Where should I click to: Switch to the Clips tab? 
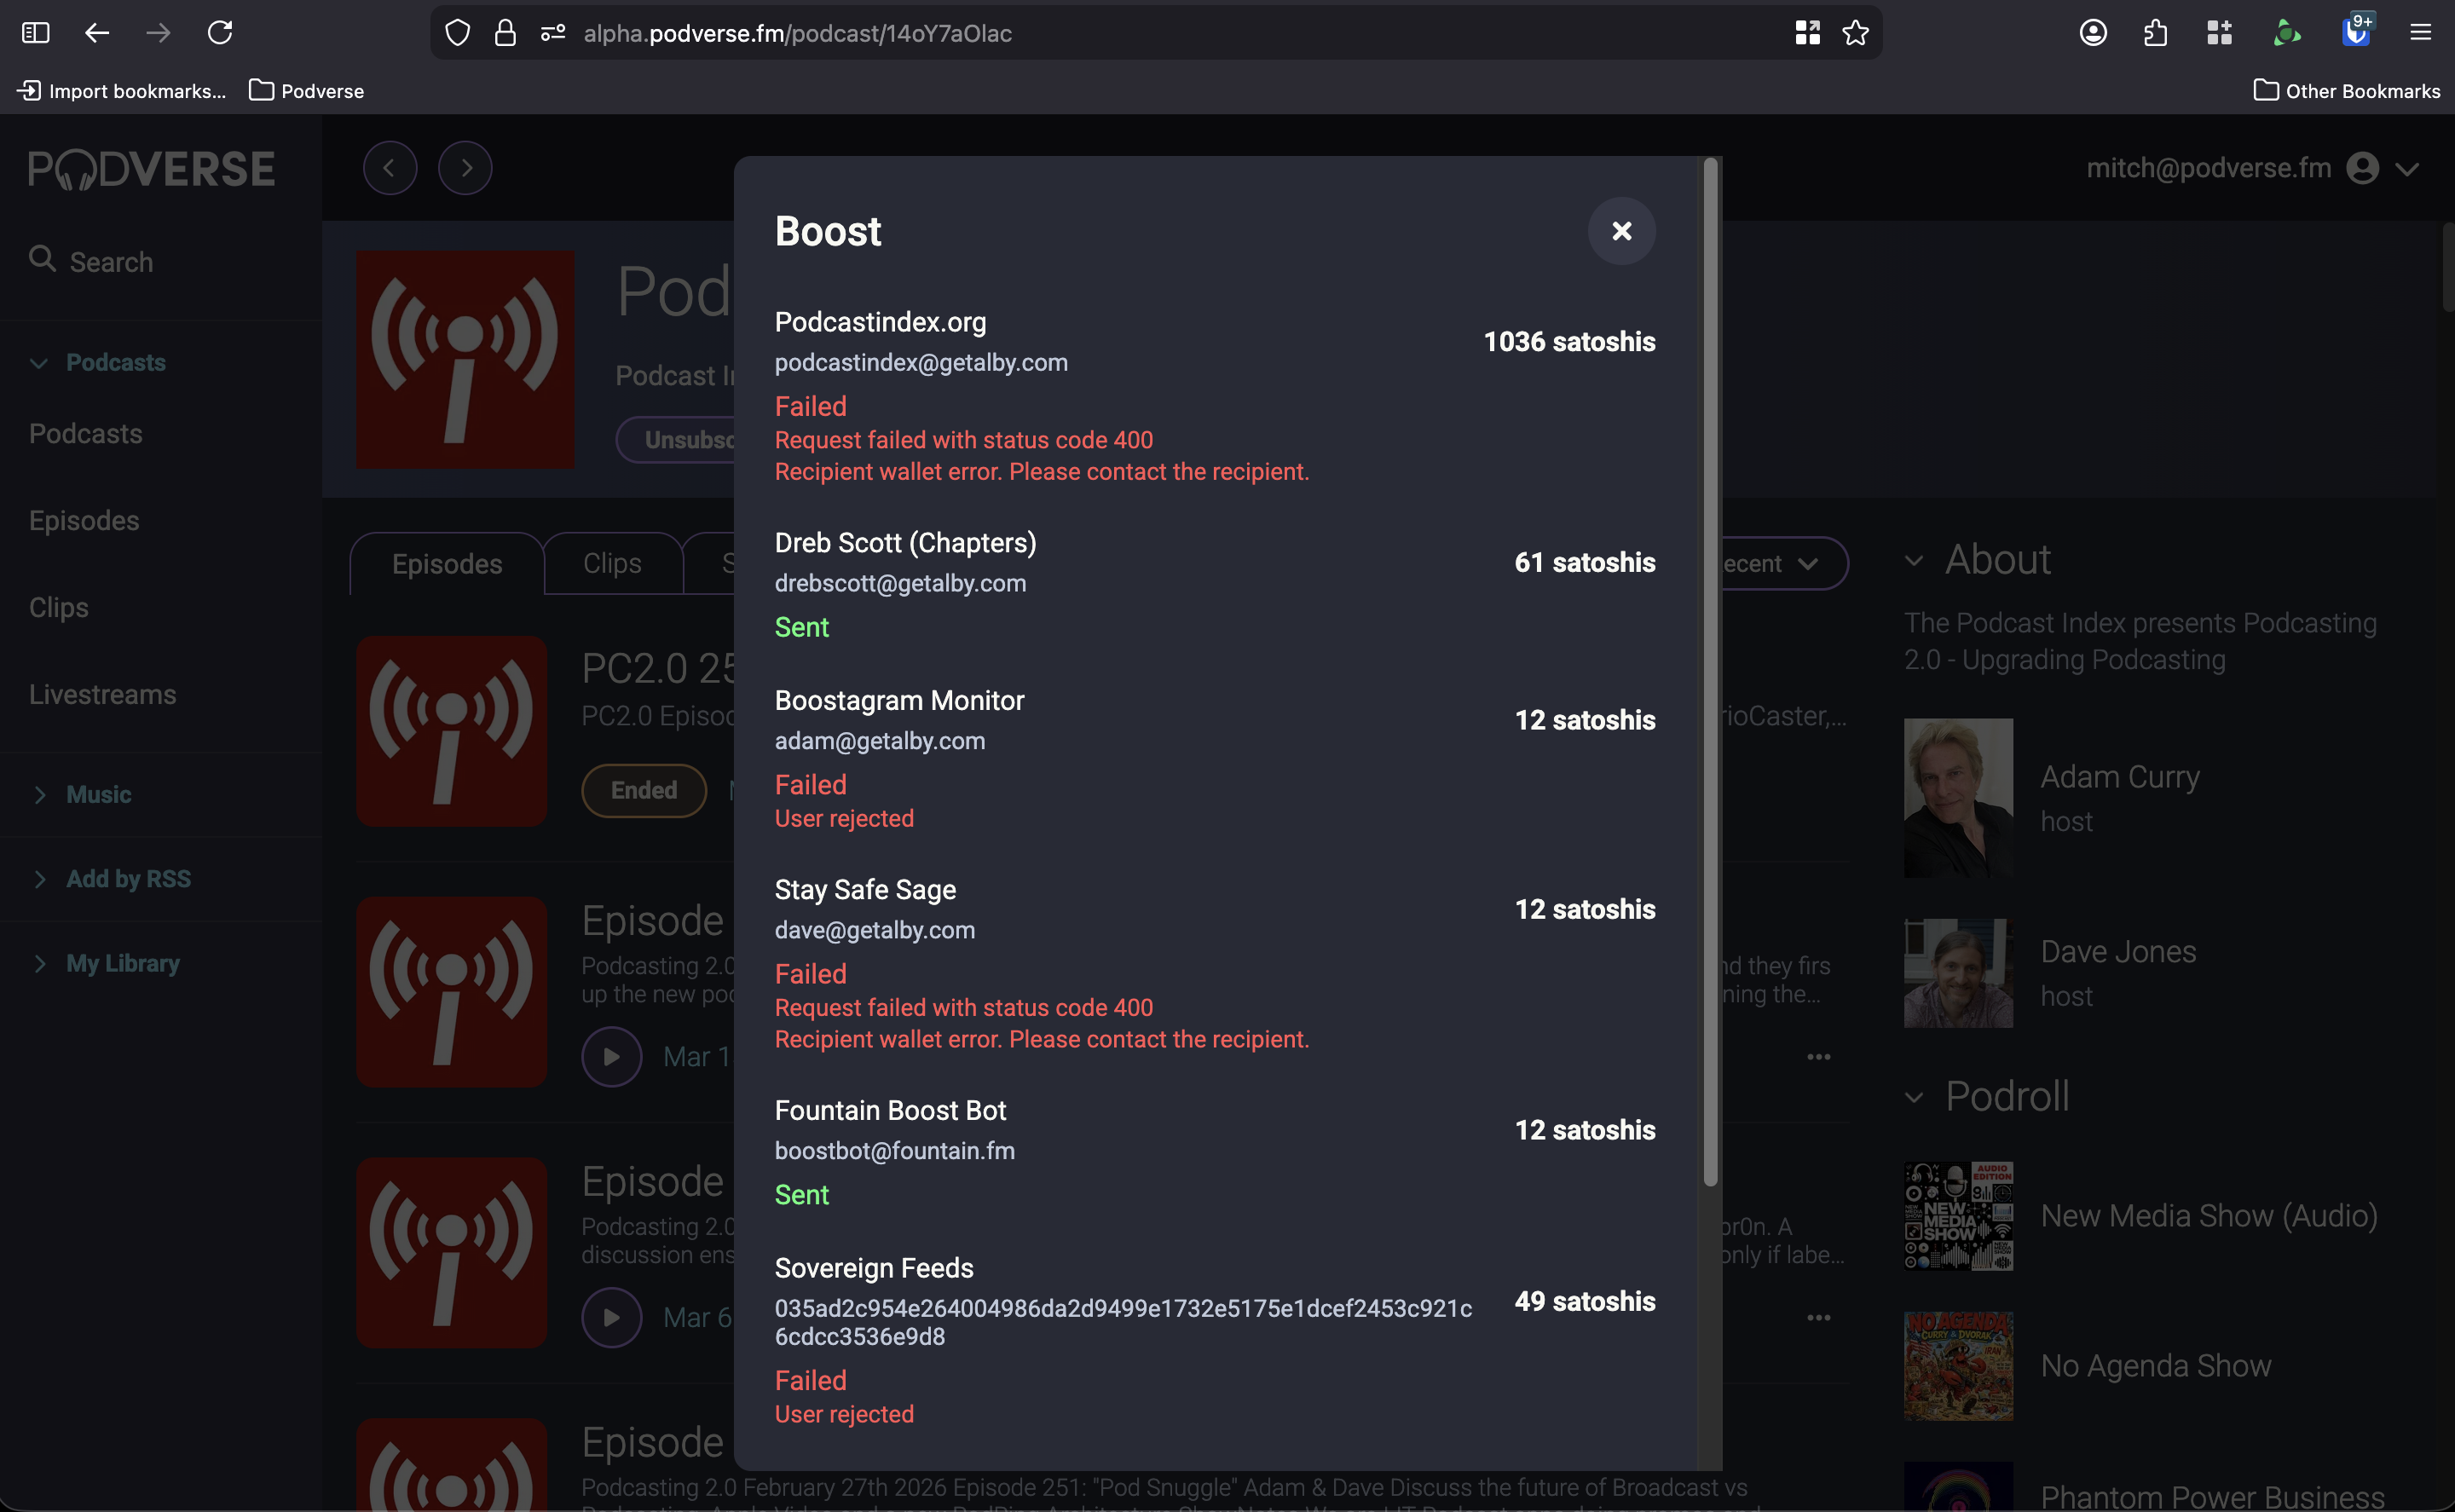[x=612, y=564]
